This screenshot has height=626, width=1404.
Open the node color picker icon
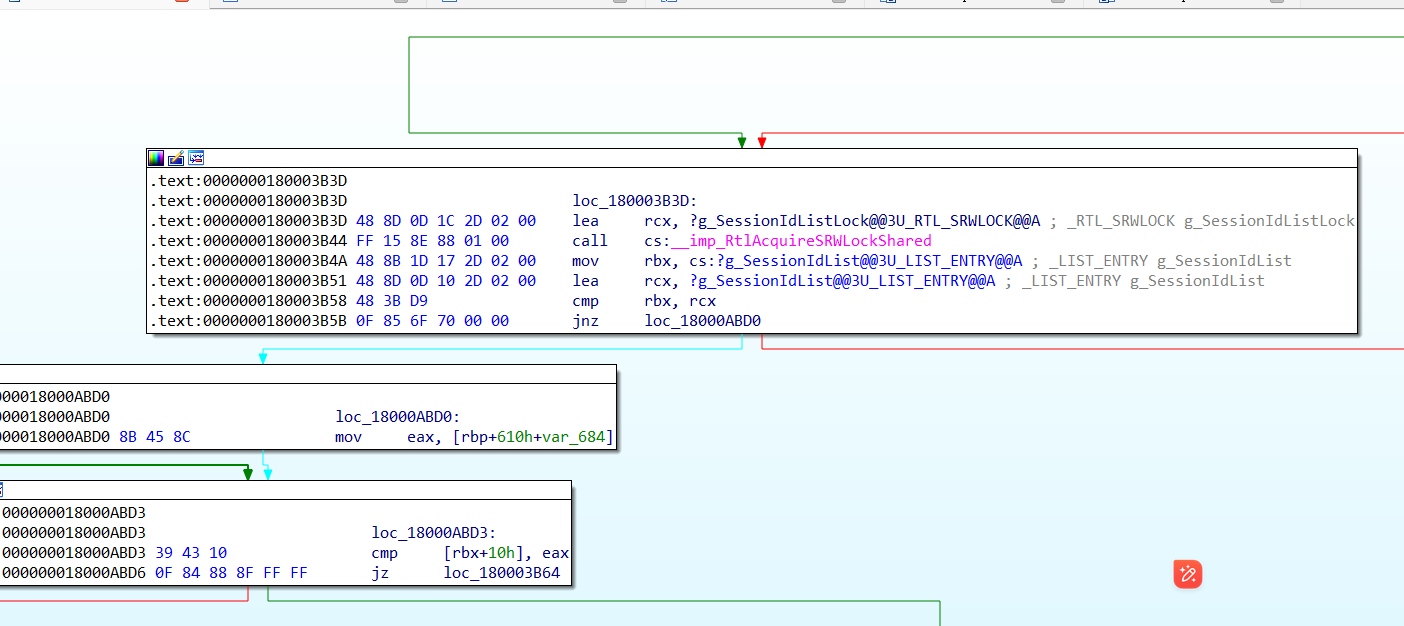155,158
